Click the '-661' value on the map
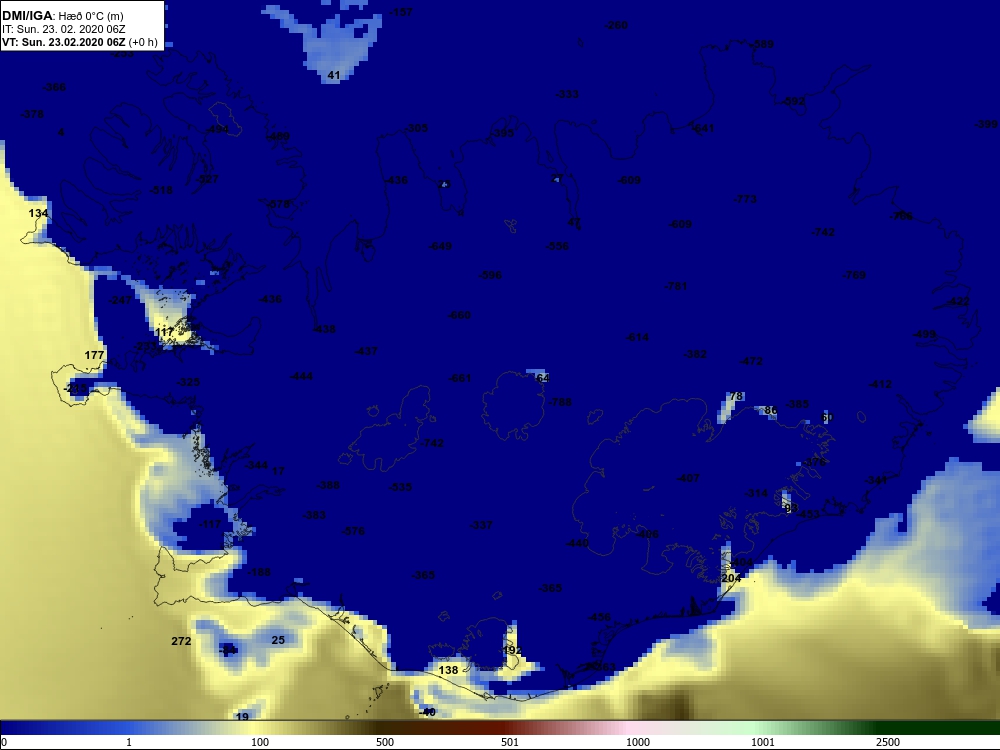 [460, 378]
